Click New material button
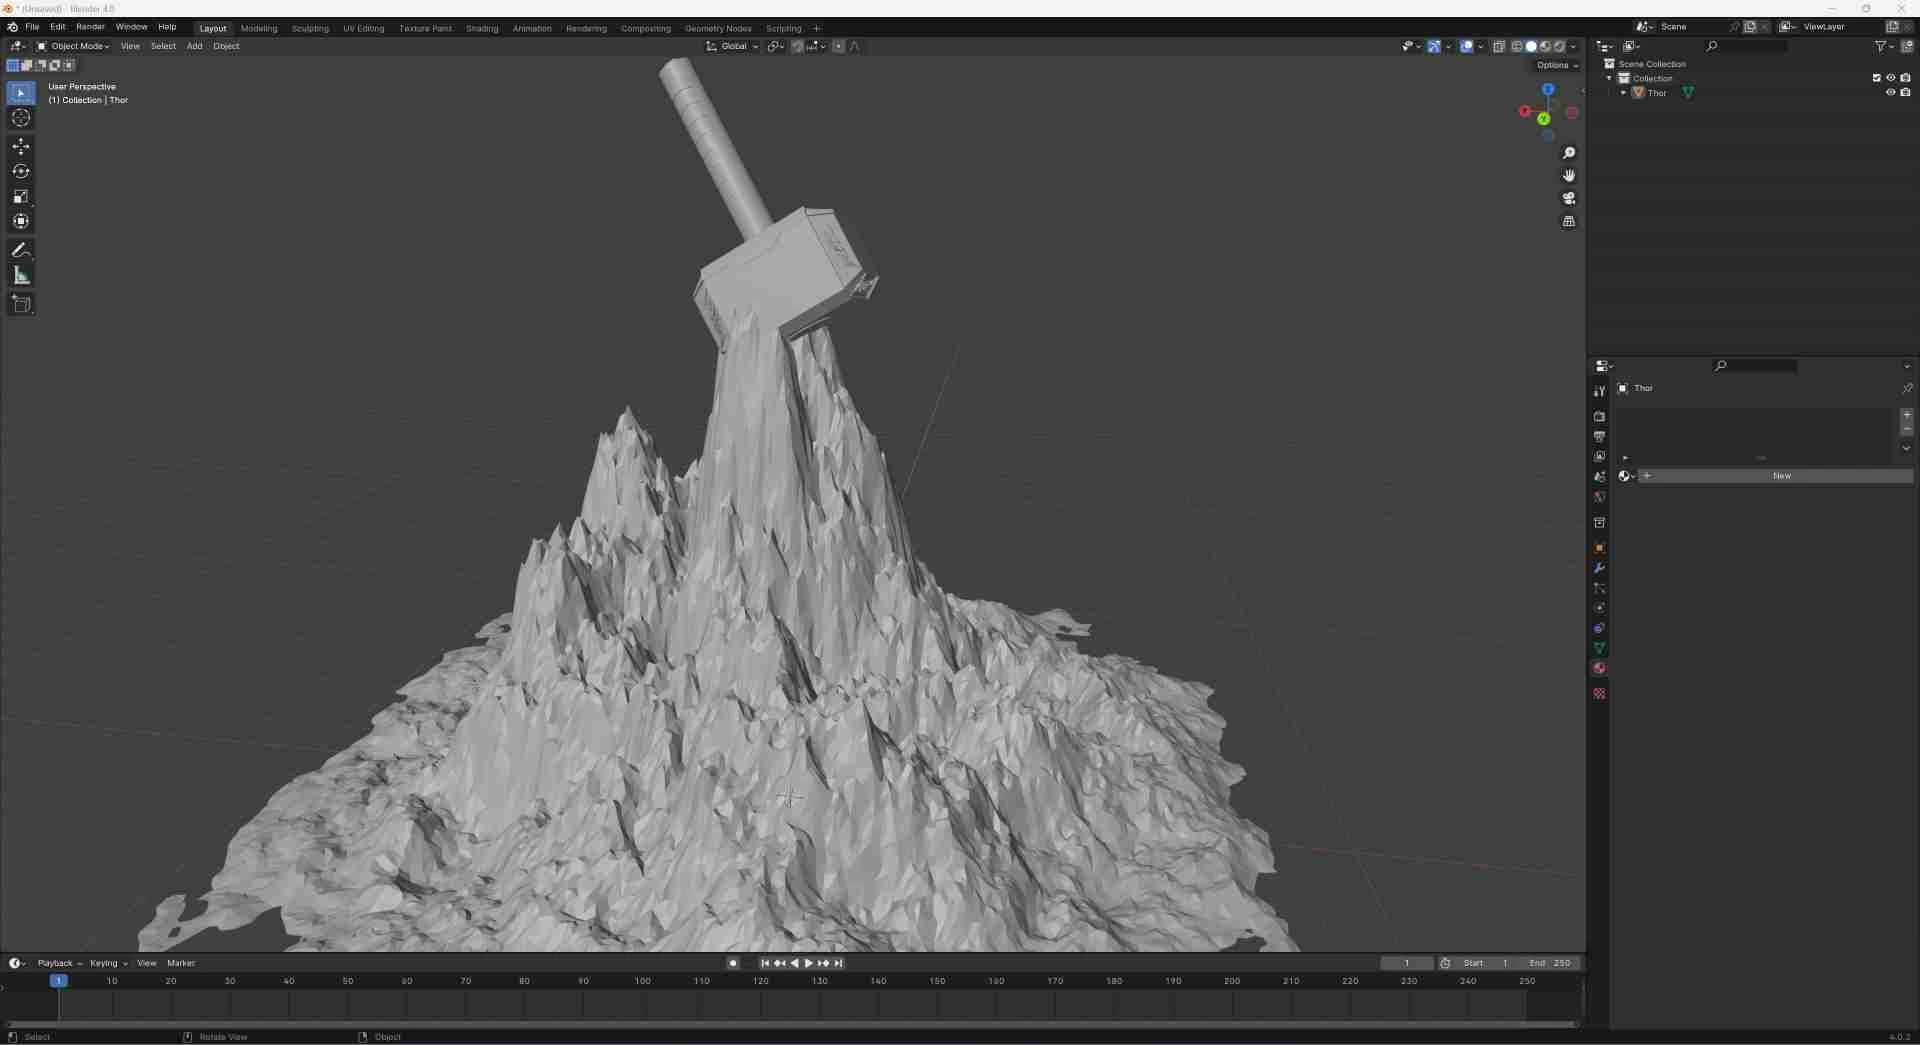This screenshot has width=1920, height=1045. coord(1781,476)
